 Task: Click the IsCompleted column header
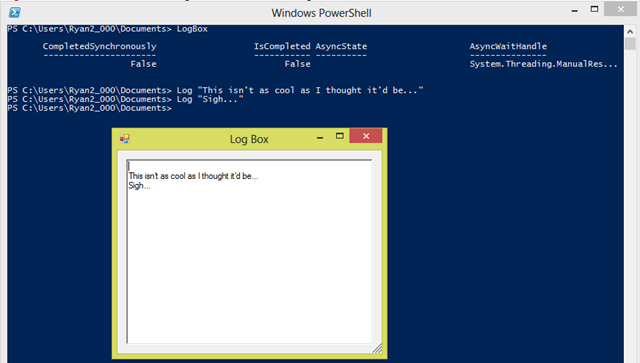point(282,46)
